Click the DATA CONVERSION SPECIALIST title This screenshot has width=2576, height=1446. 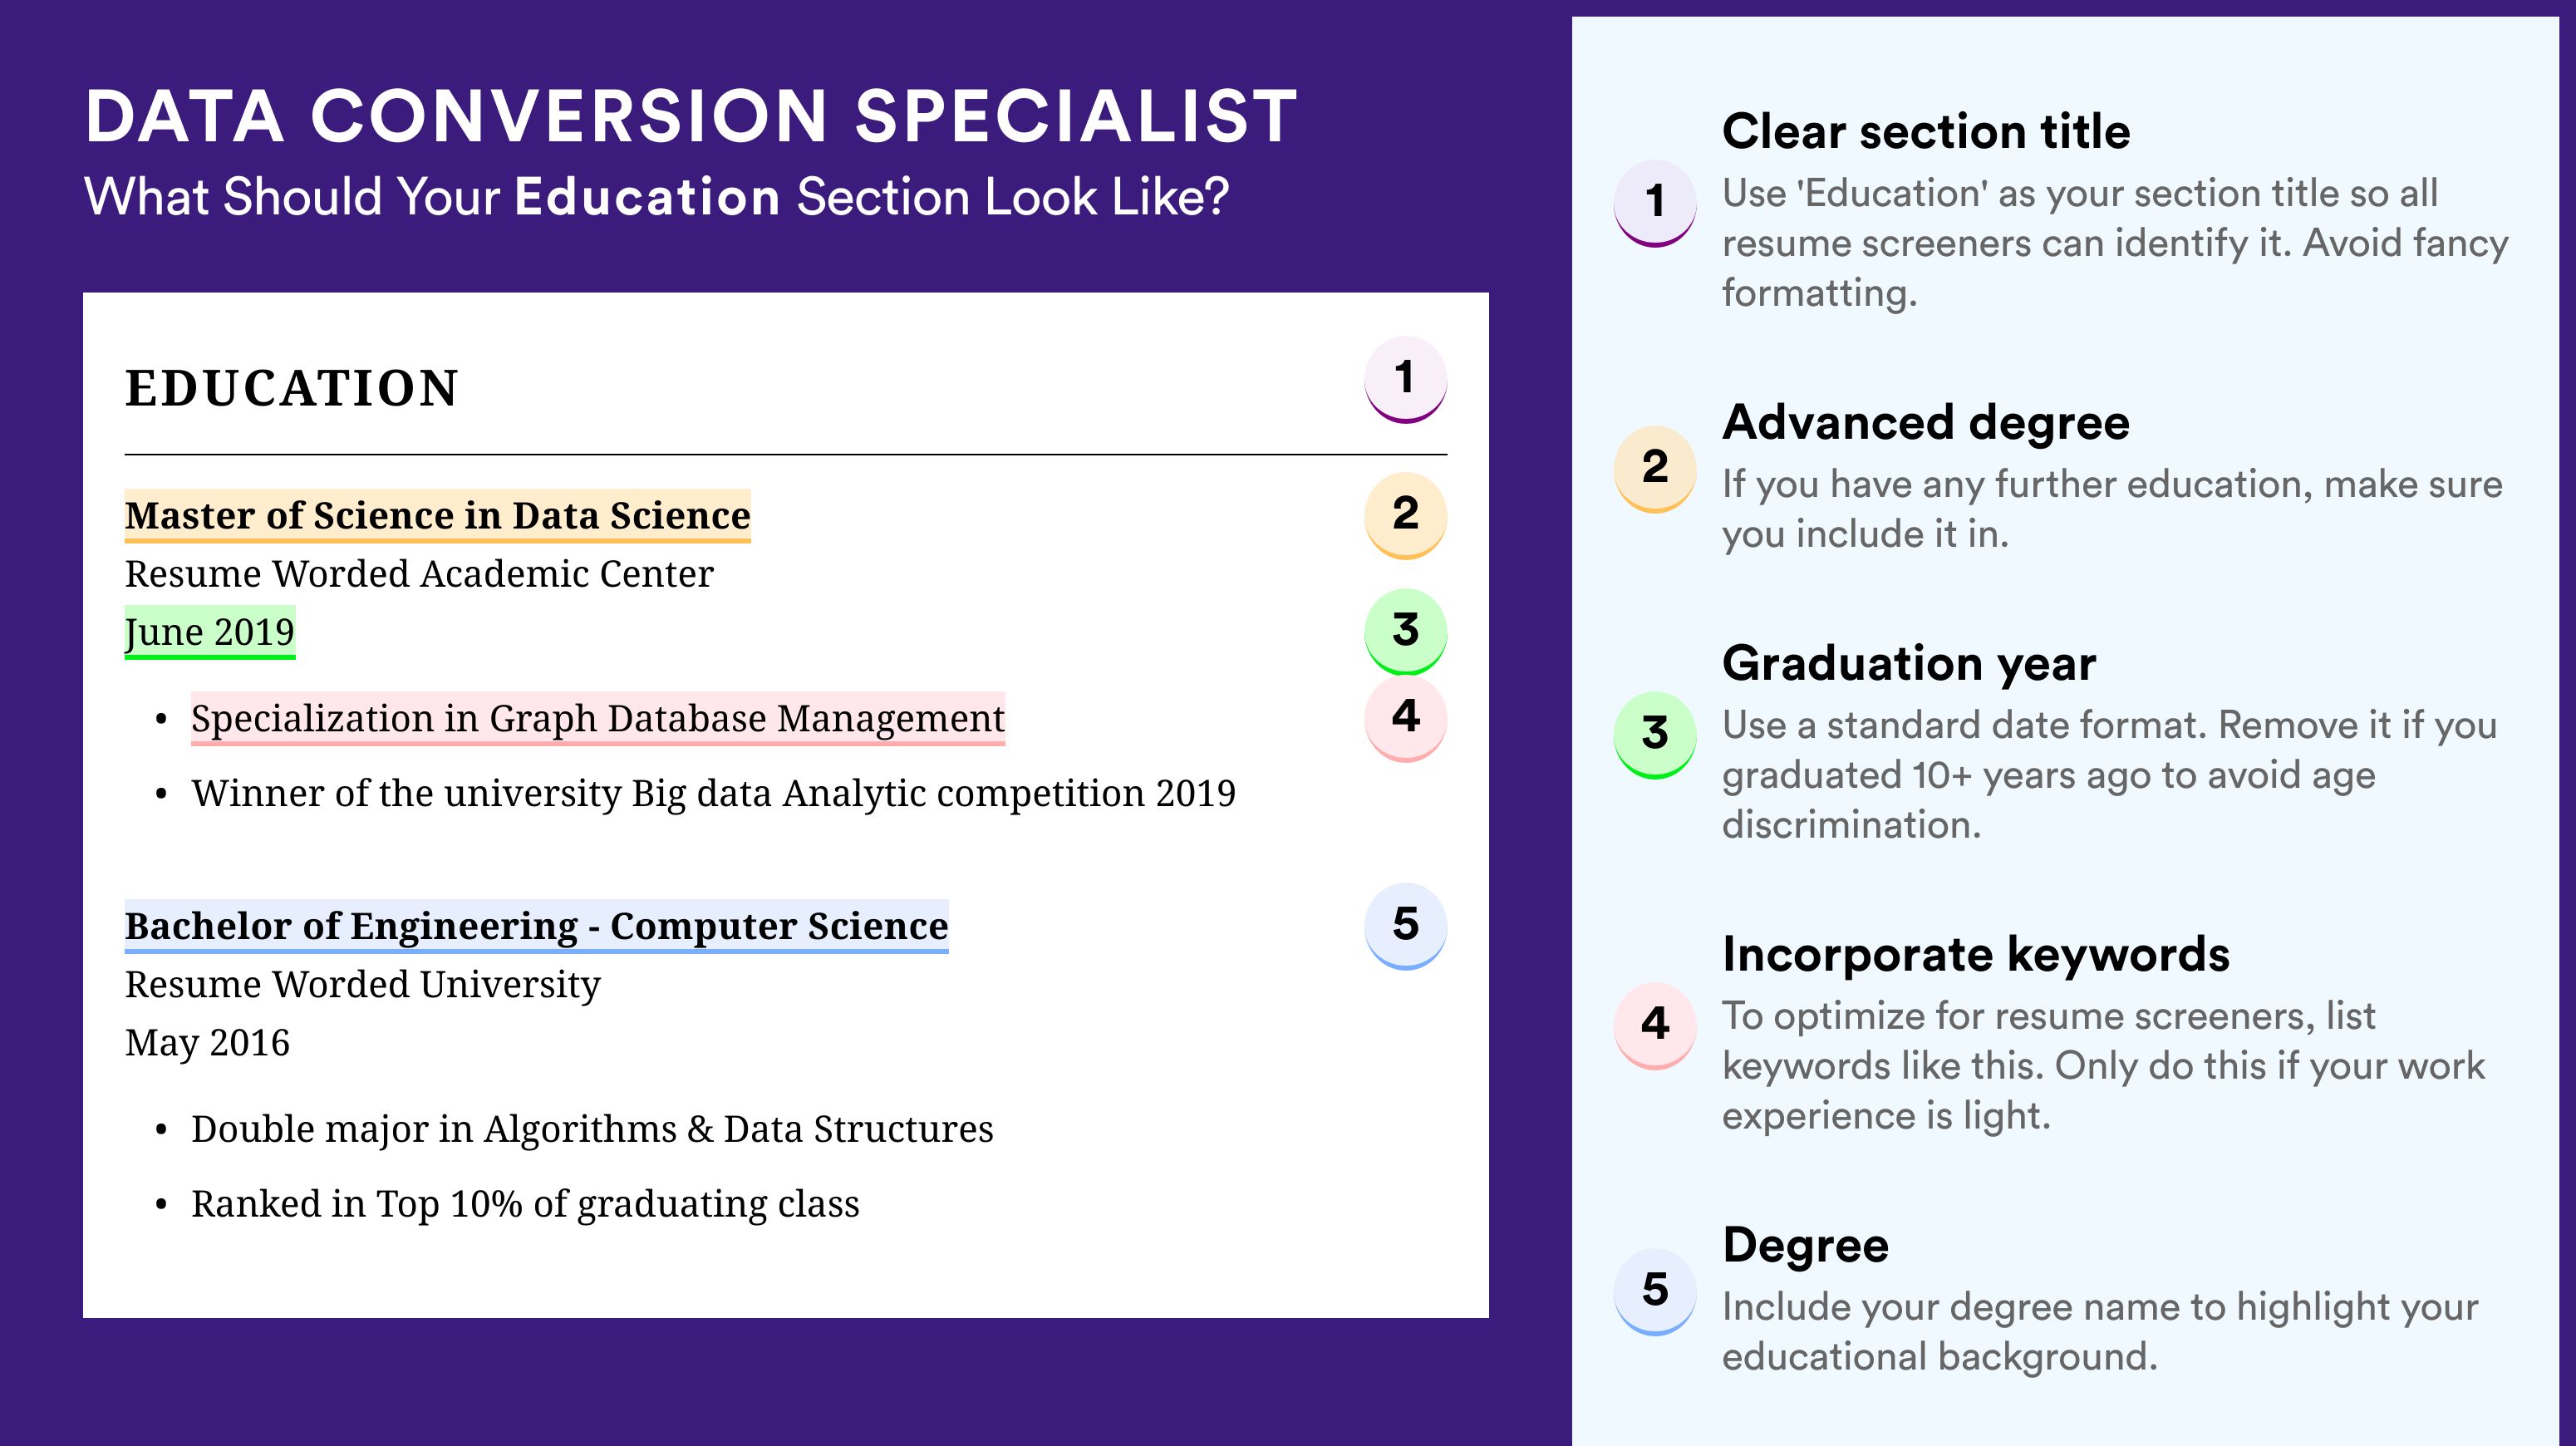[x=691, y=116]
